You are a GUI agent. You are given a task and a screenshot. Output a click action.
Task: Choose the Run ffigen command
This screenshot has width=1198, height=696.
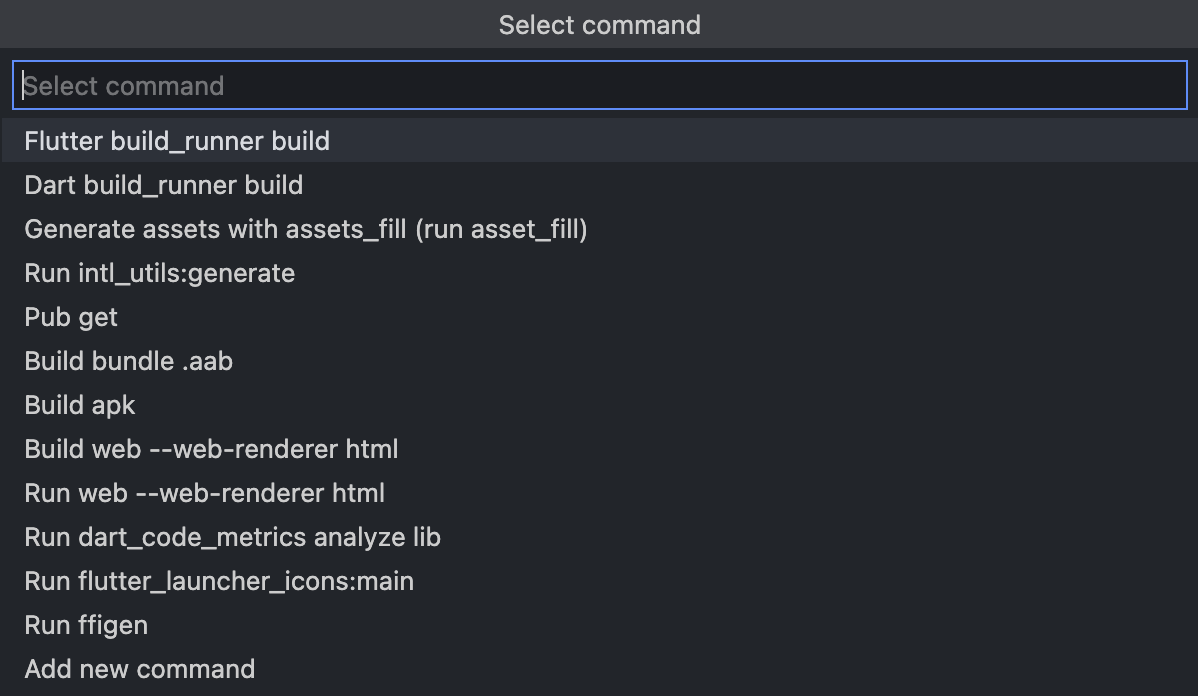pos(86,625)
